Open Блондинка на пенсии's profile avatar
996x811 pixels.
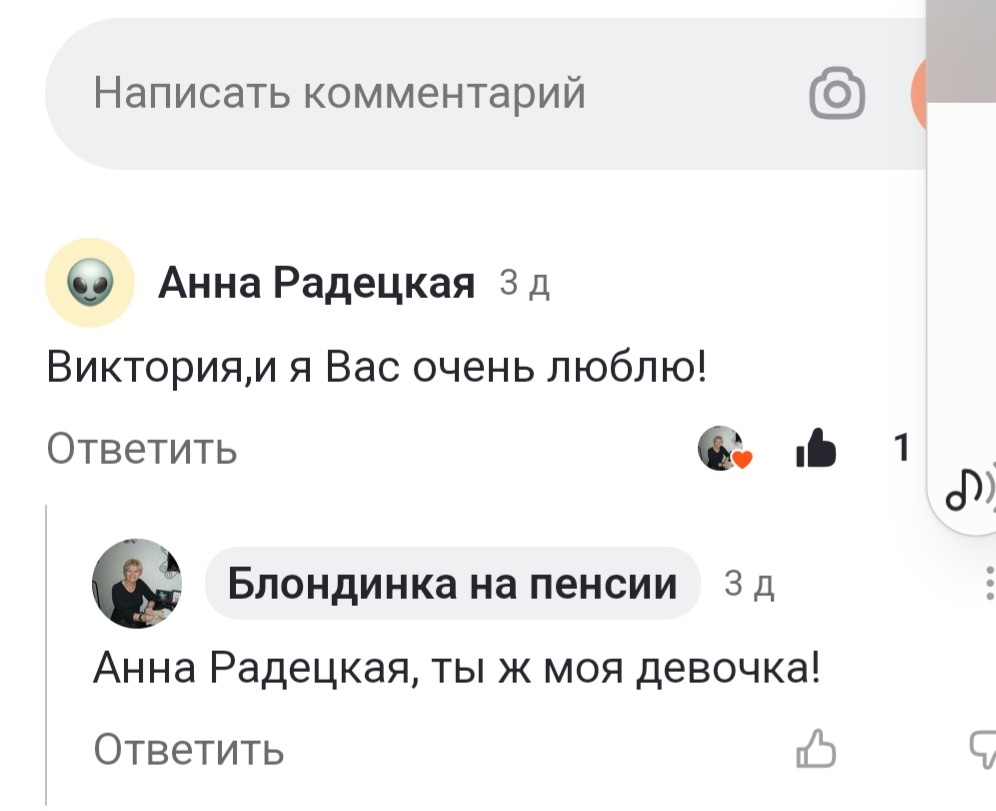tap(140, 583)
